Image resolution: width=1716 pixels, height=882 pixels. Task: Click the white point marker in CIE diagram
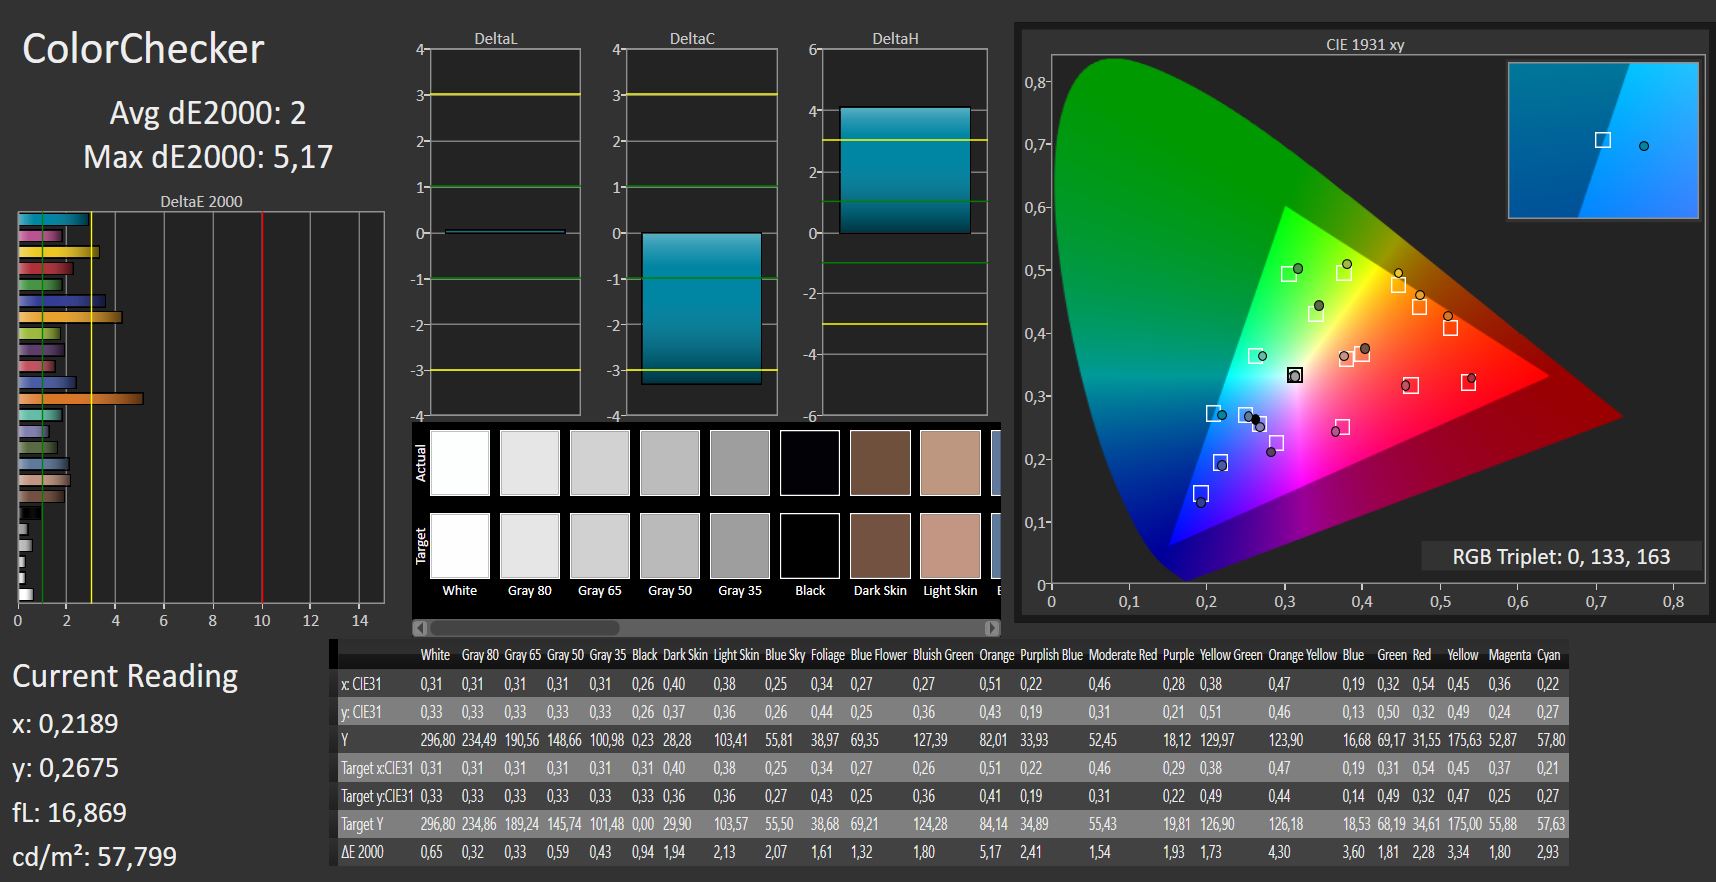(x=1295, y=375)
